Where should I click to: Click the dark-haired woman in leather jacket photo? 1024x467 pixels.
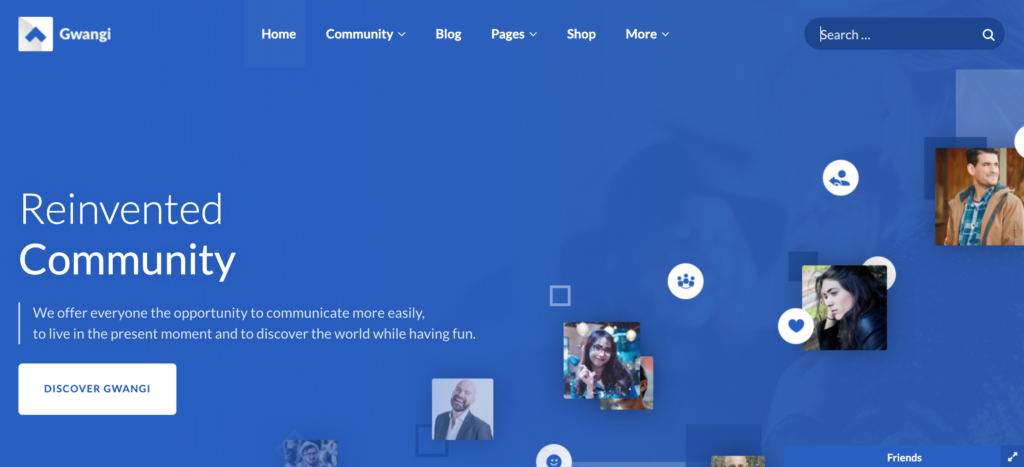point(844,308)
